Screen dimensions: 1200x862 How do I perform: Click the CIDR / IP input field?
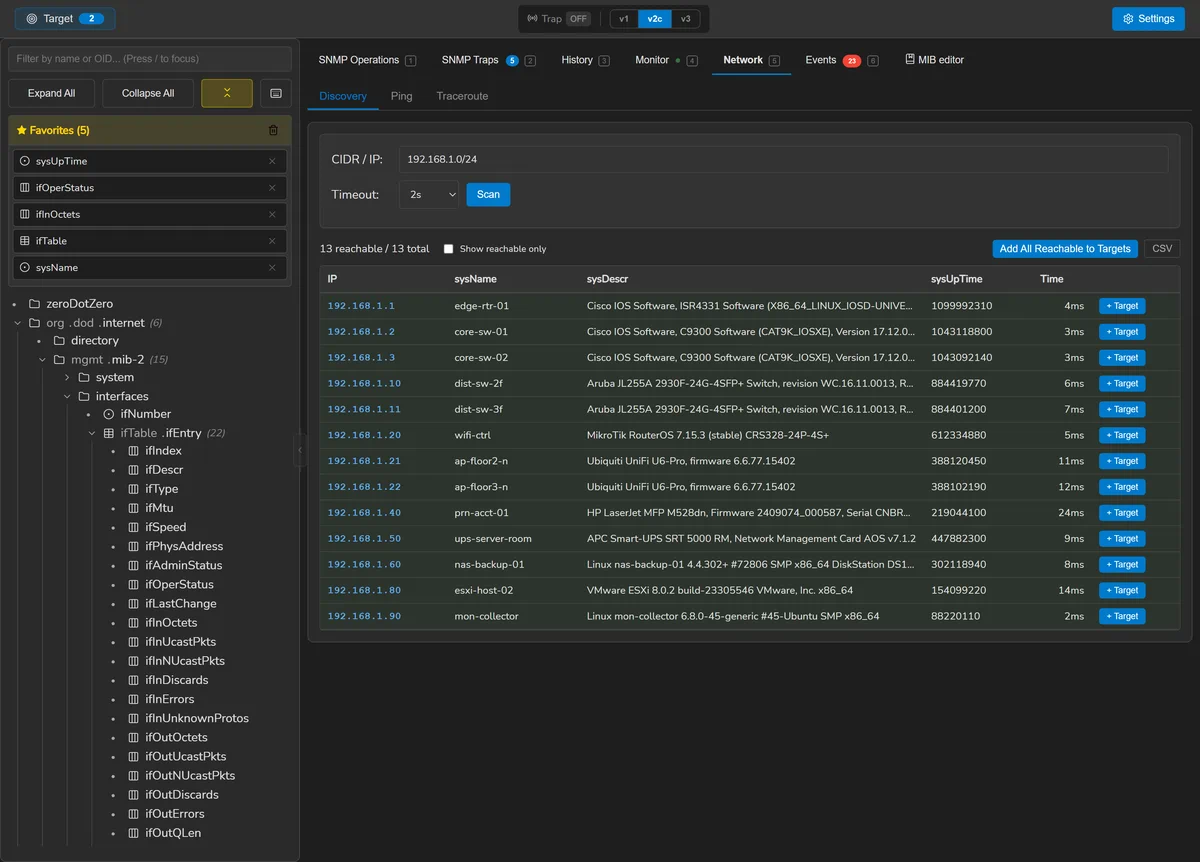click(783, 160)
